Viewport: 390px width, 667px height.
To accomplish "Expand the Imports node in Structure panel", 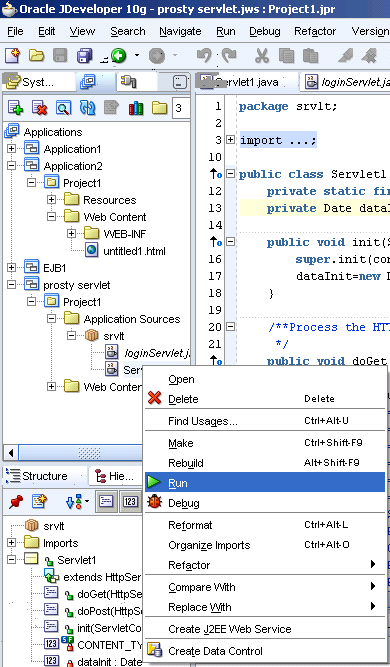I will click(11, 542).
